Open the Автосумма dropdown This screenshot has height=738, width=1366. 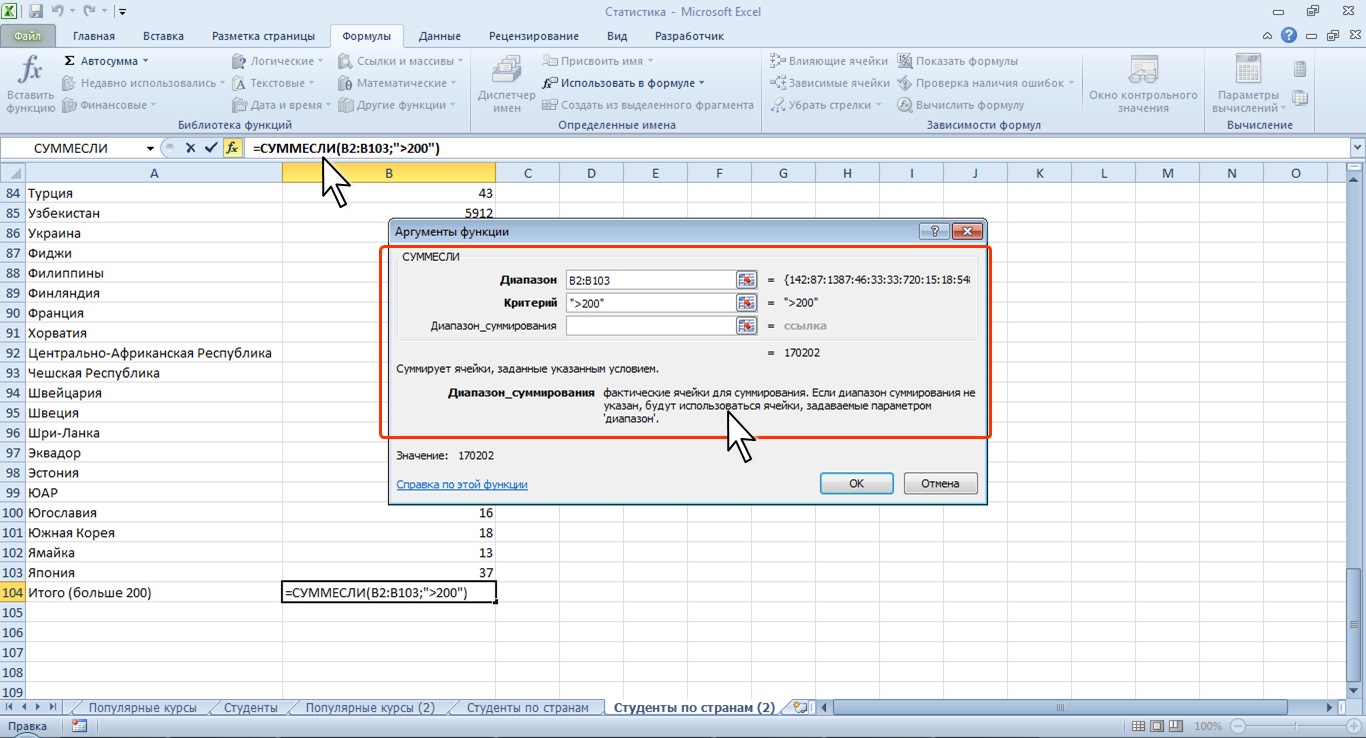pyautogui.click(x=106, y=61)
